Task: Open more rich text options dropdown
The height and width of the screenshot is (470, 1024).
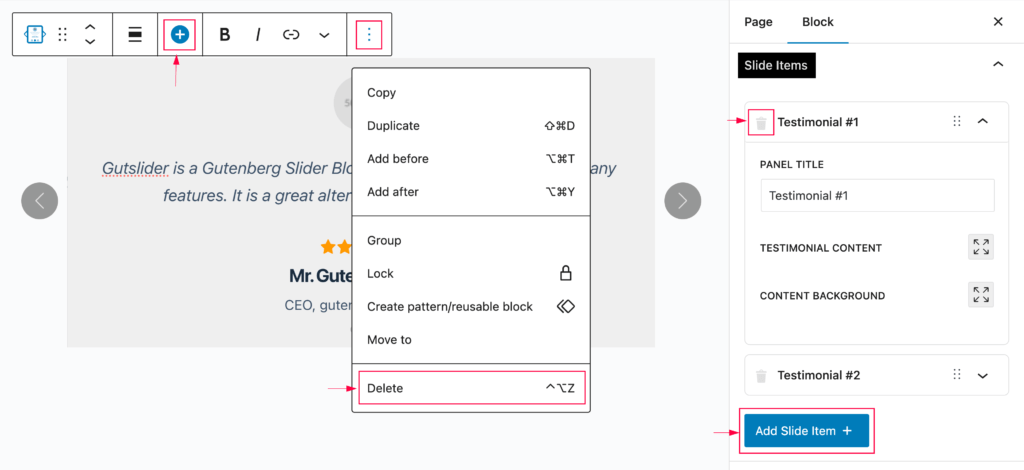Action: (324, 35)
